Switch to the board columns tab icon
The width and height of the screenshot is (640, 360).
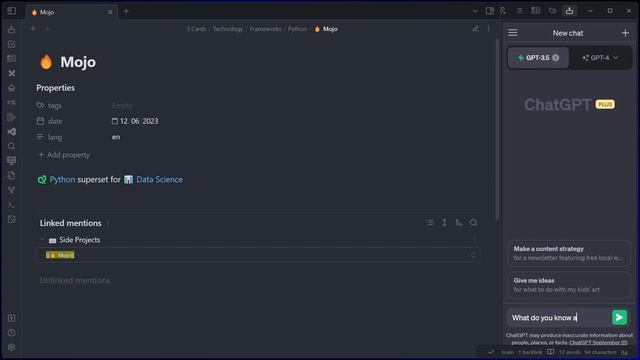(536, 11)
